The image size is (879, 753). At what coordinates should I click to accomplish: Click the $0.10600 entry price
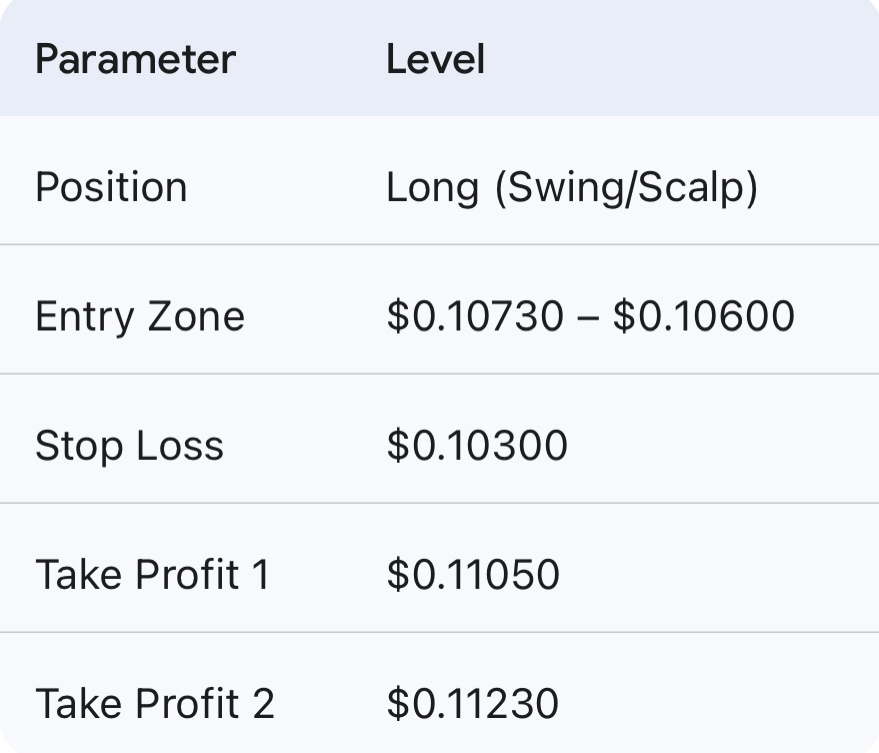(x=703, y=317)
